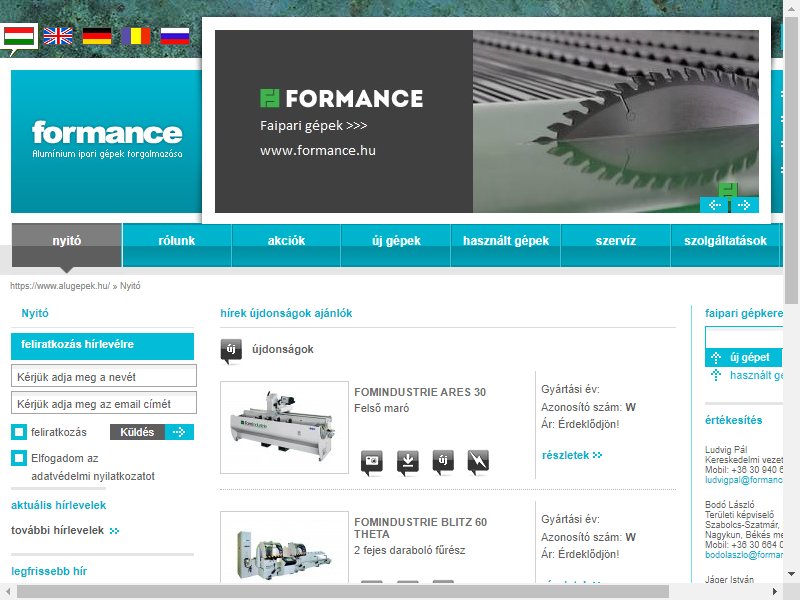Screen dimensions: 800x600
Task: Go to previous banner slide arrow
Action: click(714, 205)
